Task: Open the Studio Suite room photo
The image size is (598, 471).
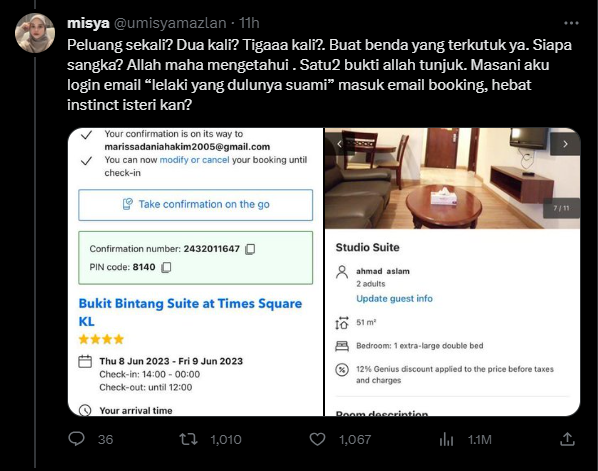Action: [453, 178]
